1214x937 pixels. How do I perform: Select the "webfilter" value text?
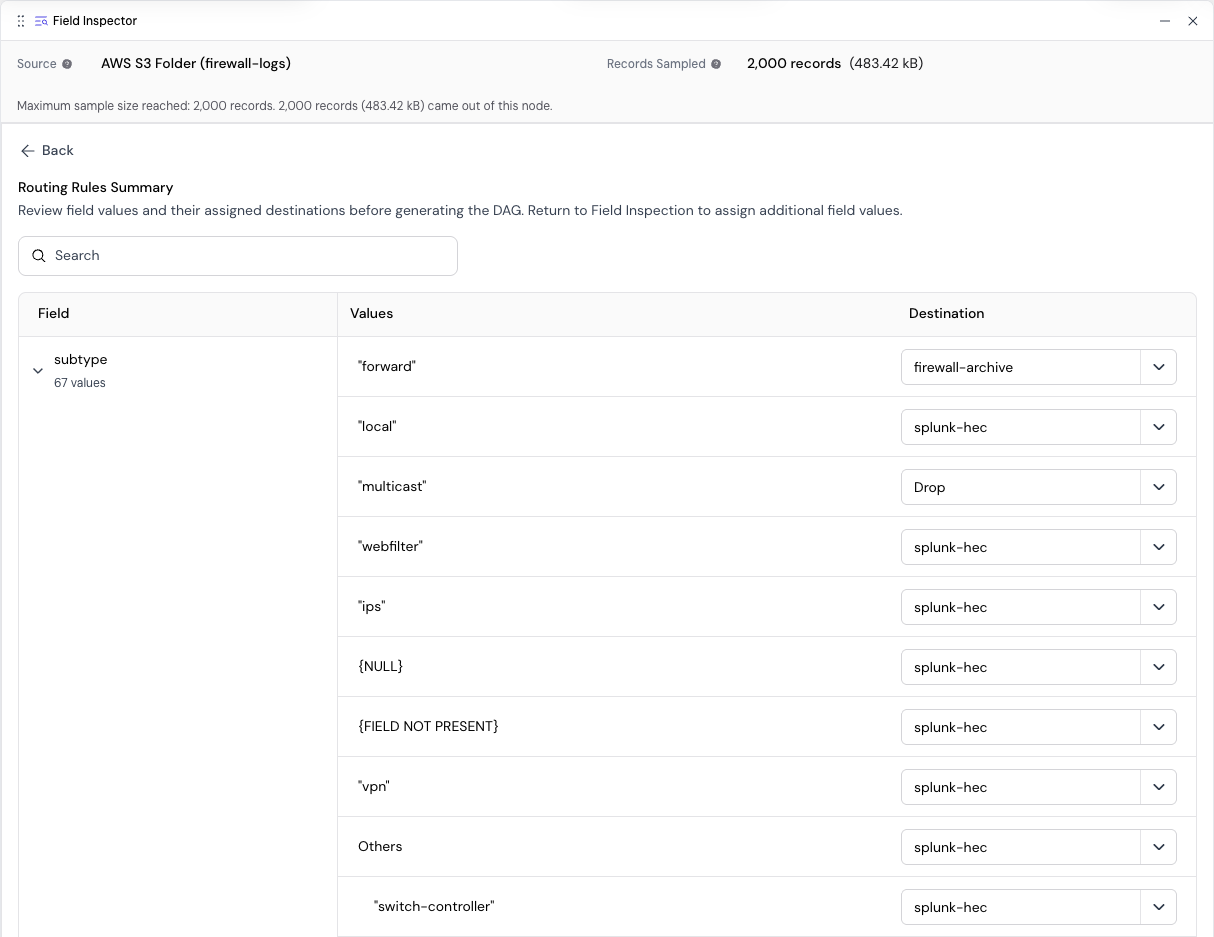point(390,547)
